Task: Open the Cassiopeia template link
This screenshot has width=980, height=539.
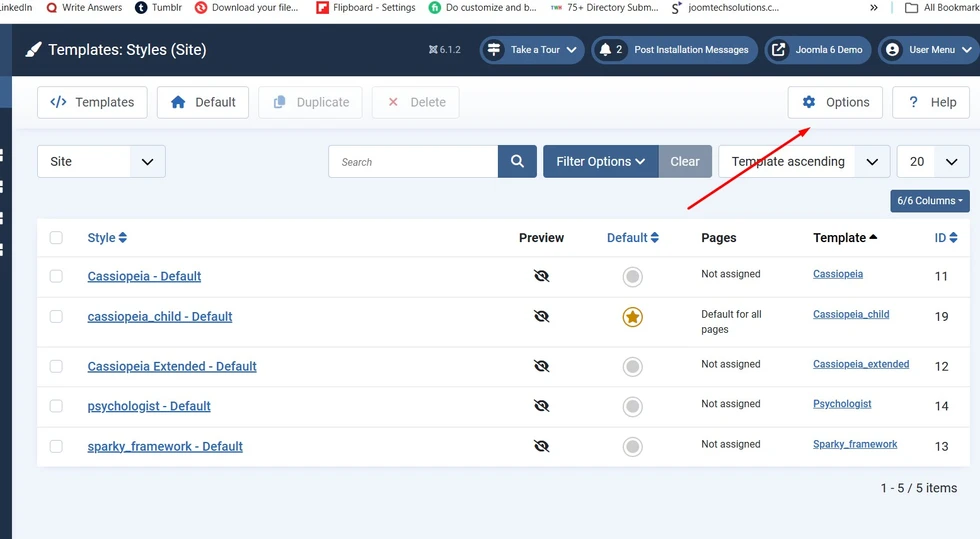Action: pos(838,274)
